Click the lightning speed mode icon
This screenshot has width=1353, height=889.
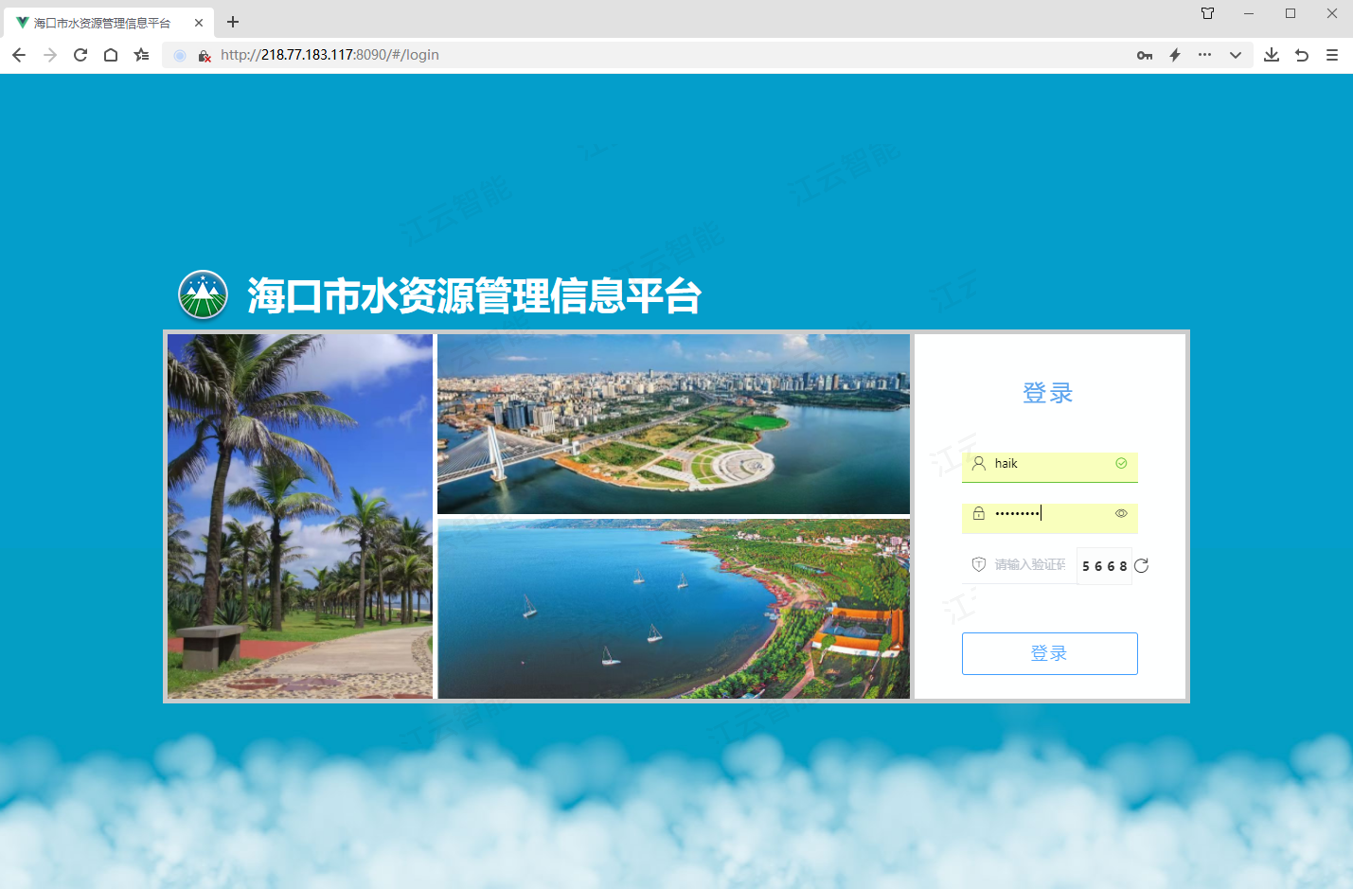pos(1175,55)
